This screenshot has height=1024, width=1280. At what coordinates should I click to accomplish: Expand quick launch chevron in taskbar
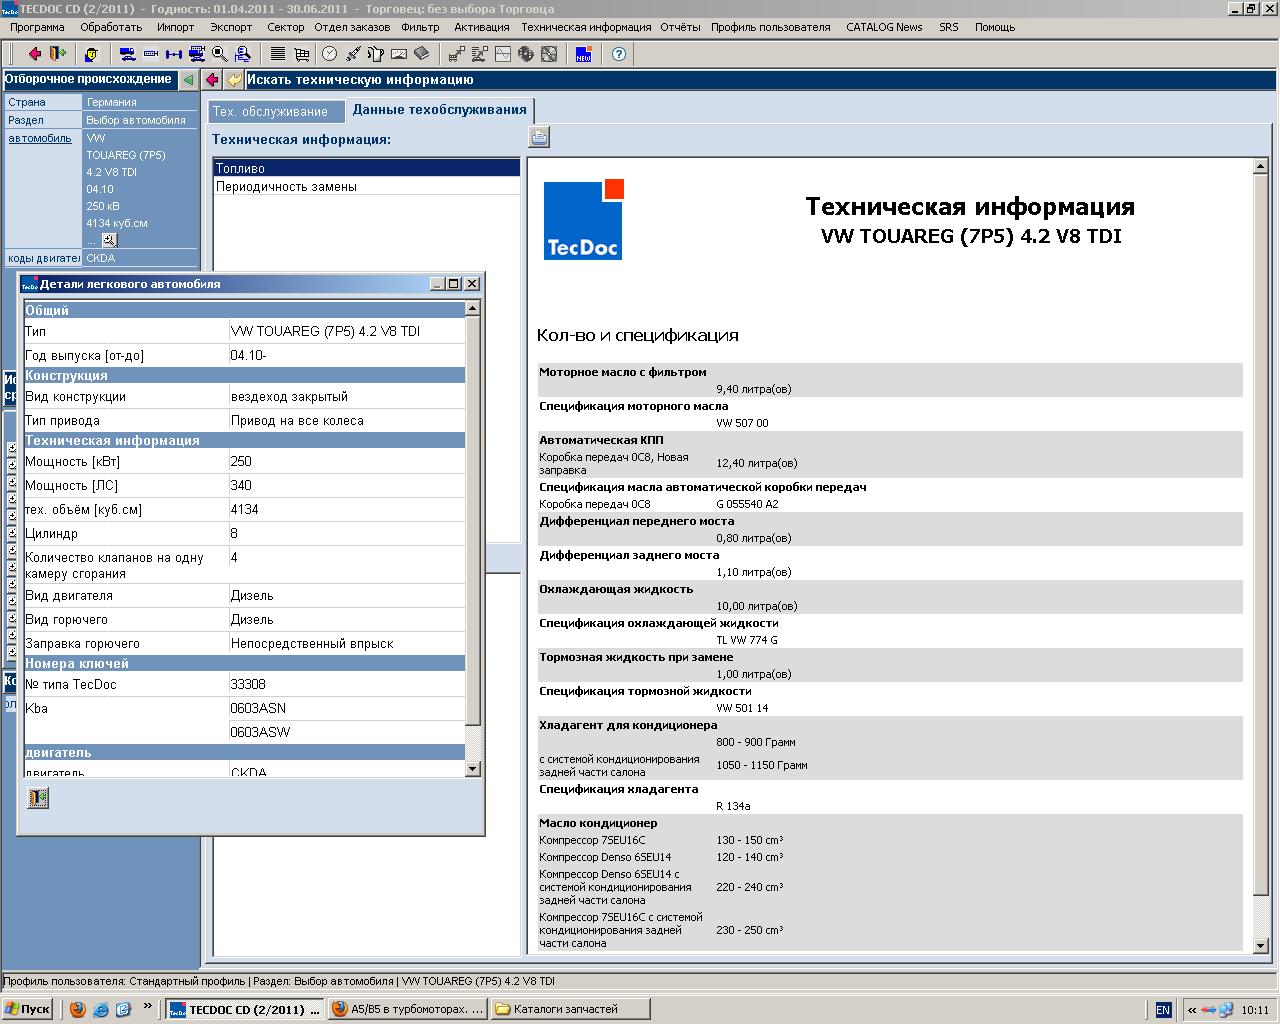pyautogui.click(x=148, y=1006)
